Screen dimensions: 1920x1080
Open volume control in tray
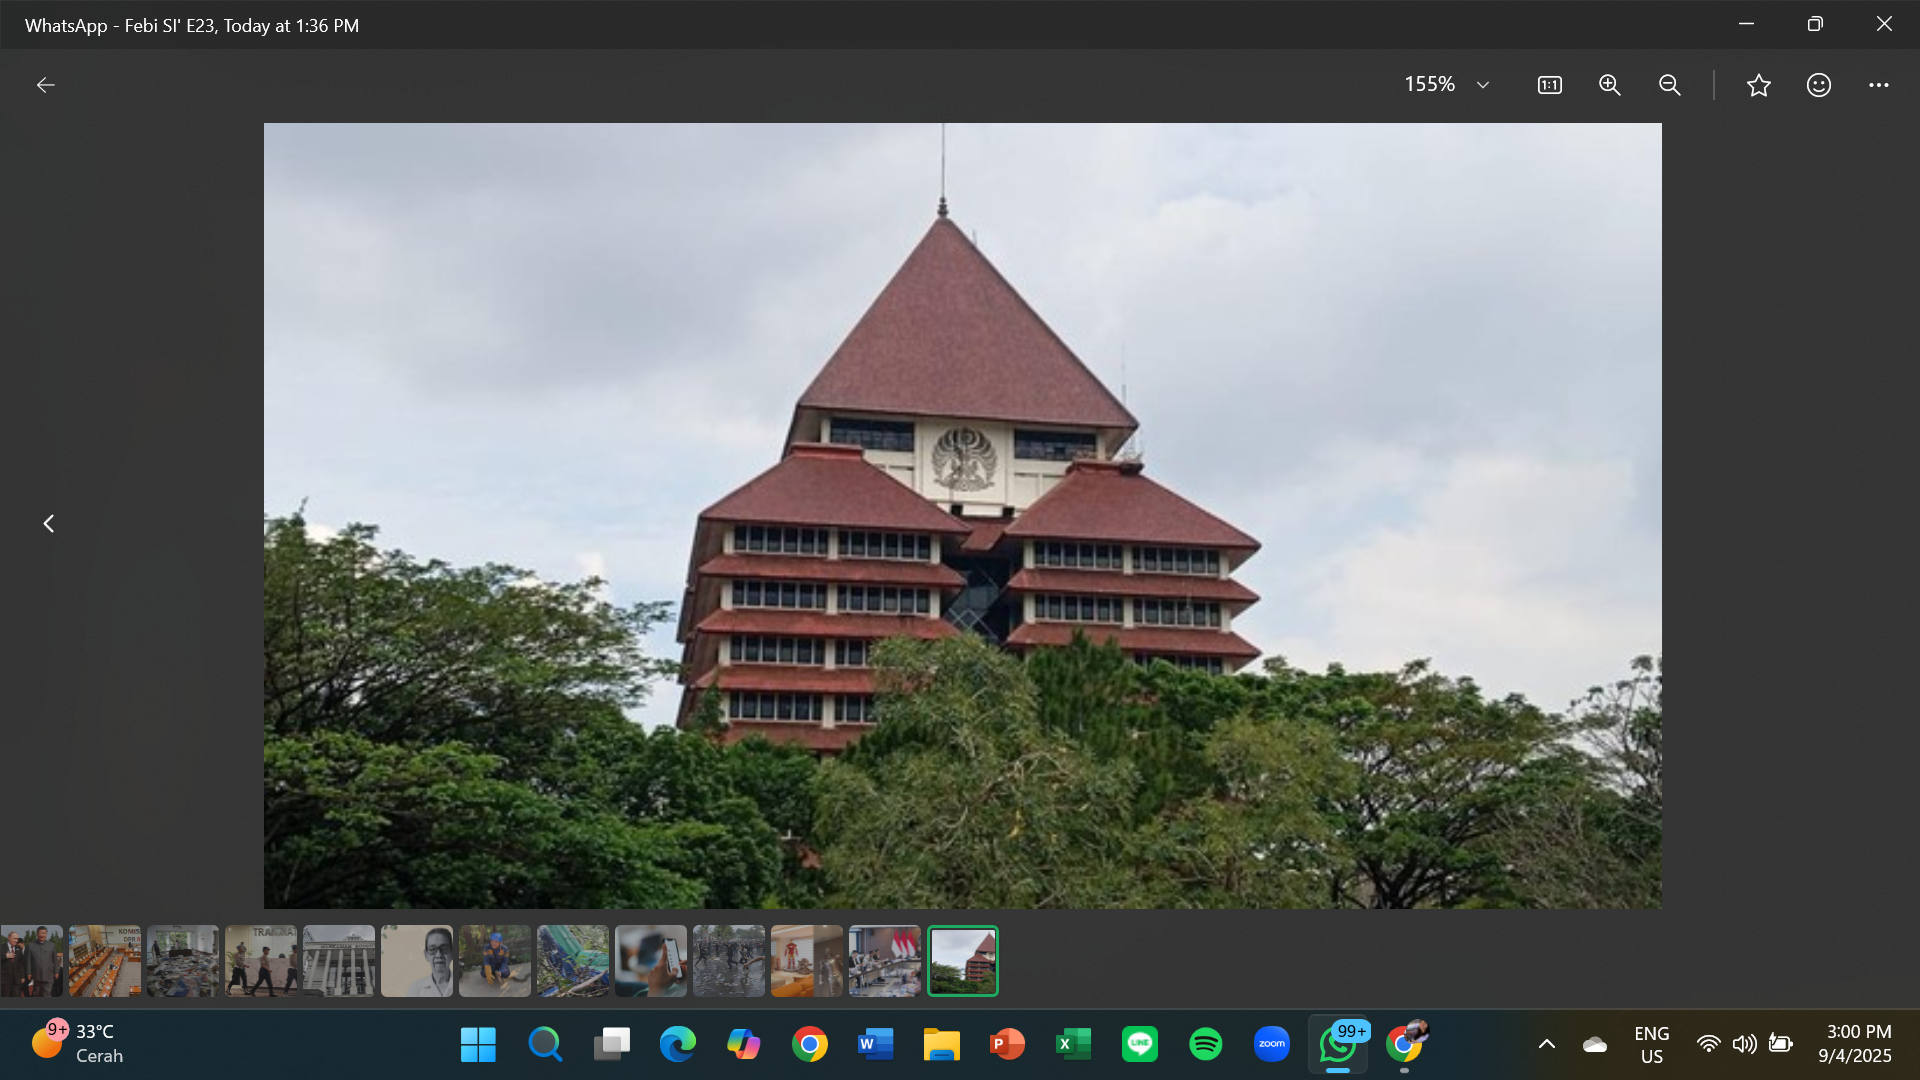1744,1044
